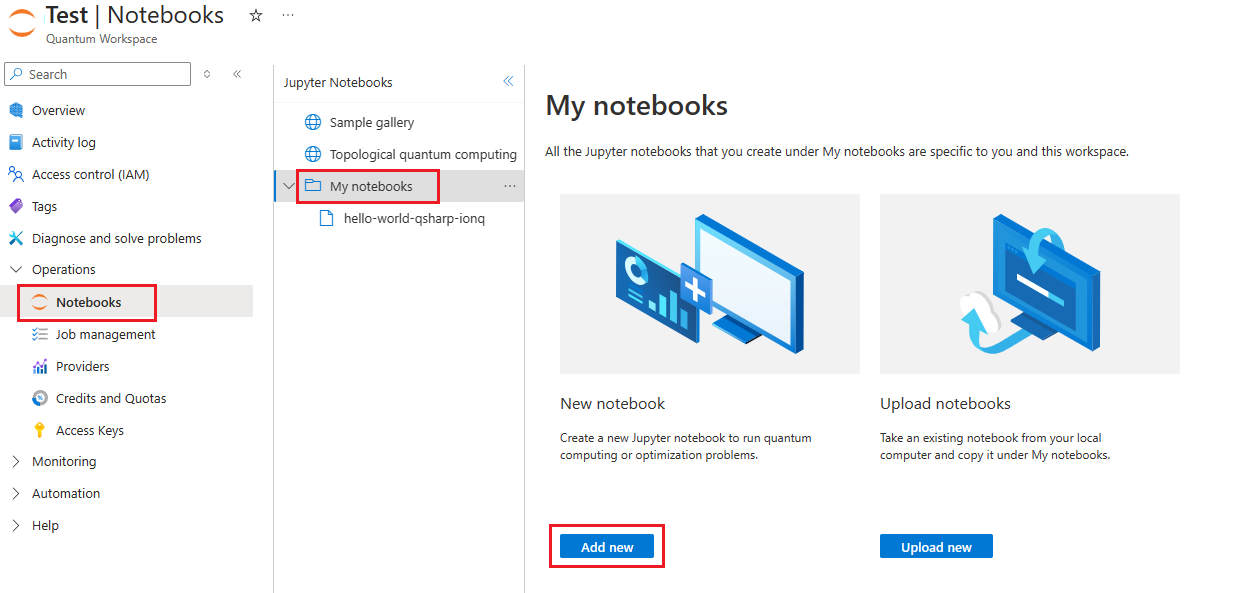1243x593 pixels.
Task: Collapse the Operations section
Action: 15,270
